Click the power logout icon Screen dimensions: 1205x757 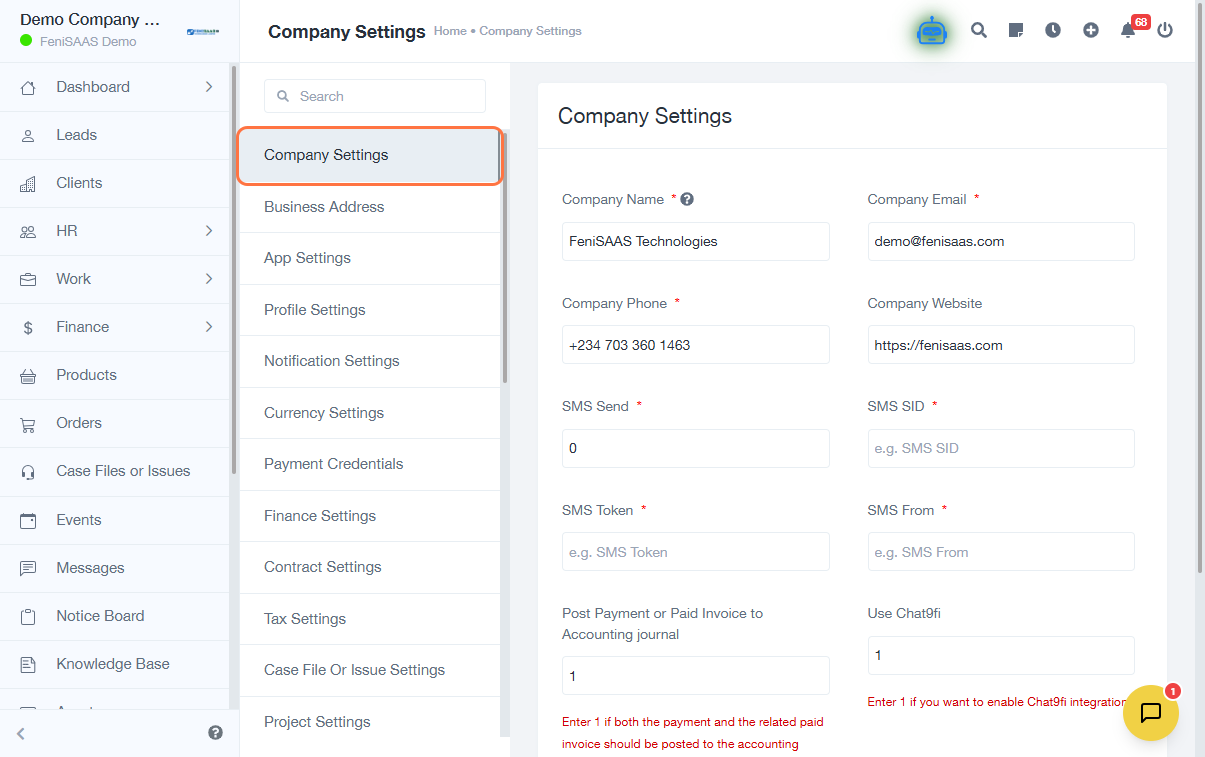click(x=1165, y=31)
